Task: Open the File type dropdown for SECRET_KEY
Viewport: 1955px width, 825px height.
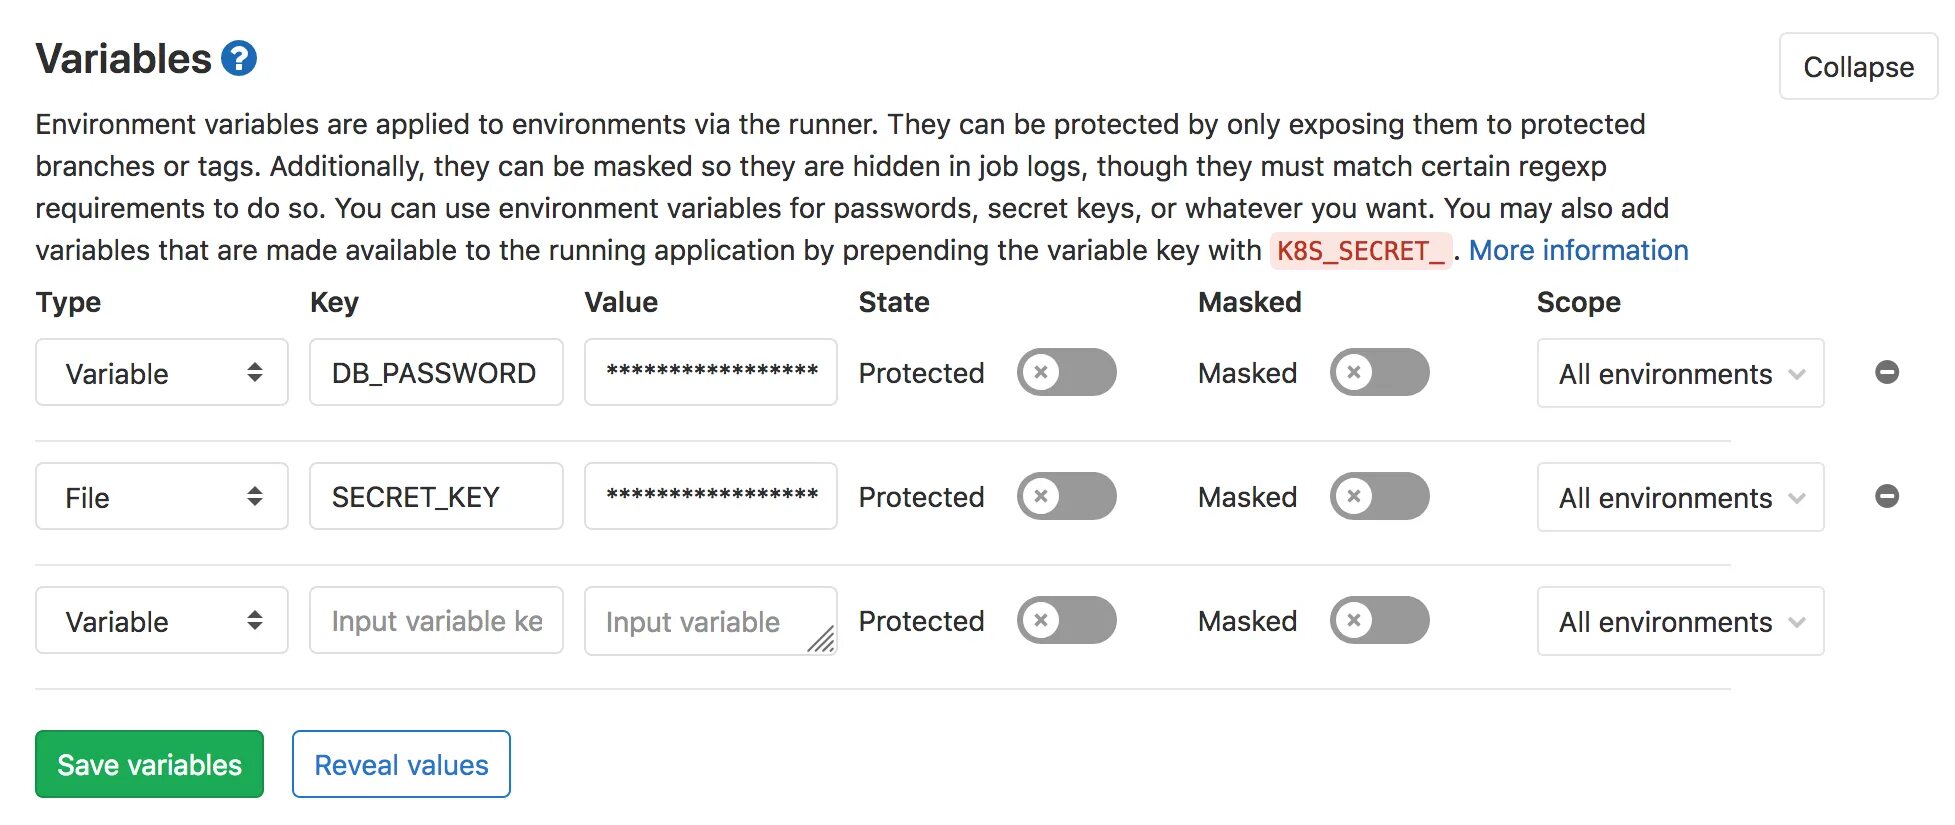Action: click(162, 496)
